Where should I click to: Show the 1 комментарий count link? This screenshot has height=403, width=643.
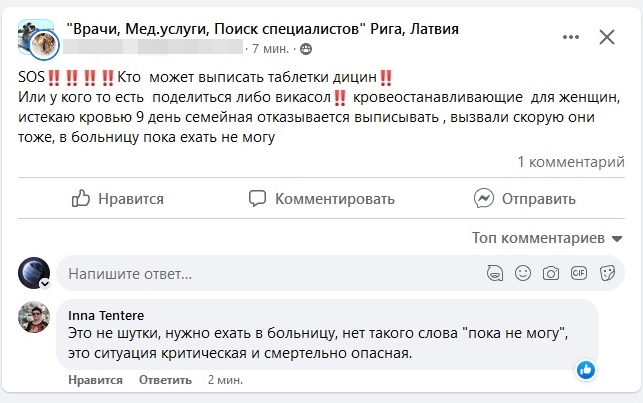(x=571, y=162)
